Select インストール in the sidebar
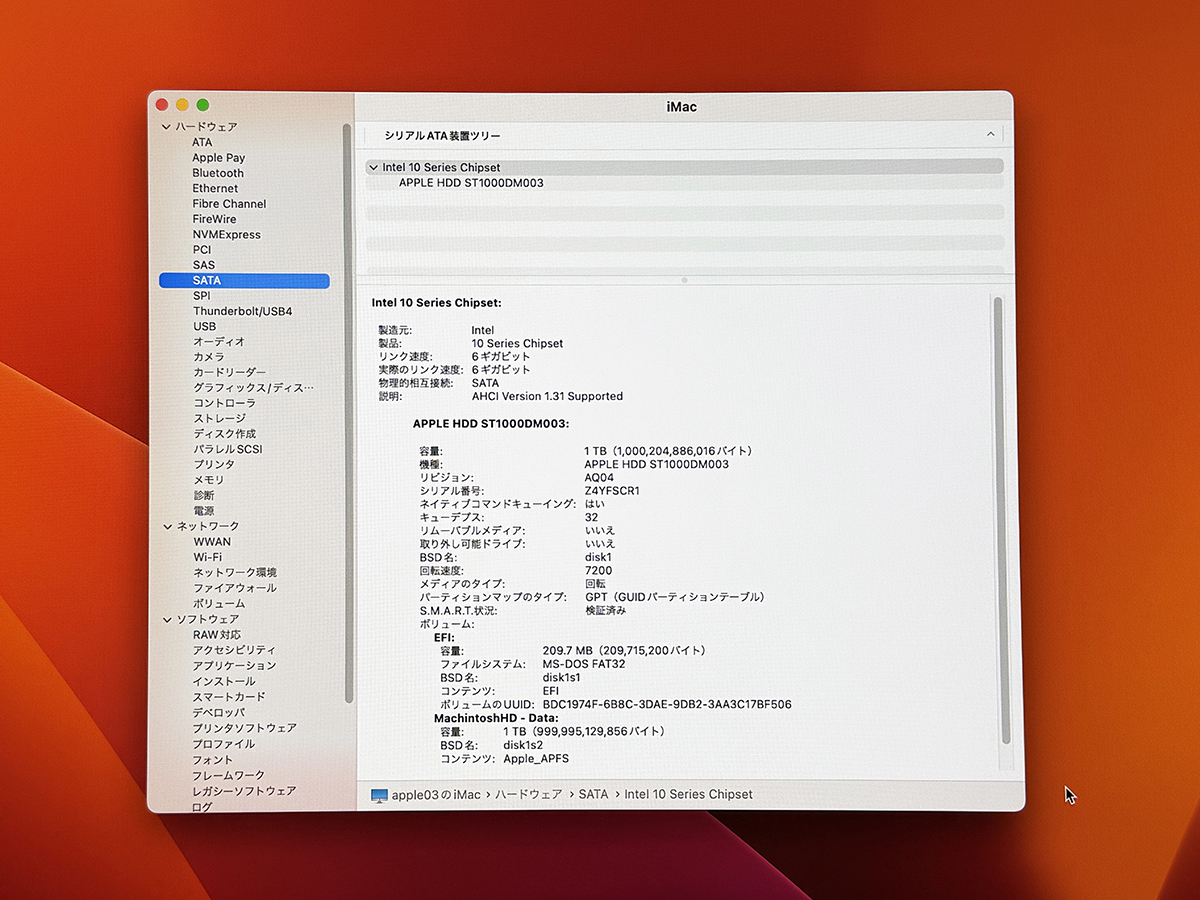 pyautogui.click(x=224, y=682)
